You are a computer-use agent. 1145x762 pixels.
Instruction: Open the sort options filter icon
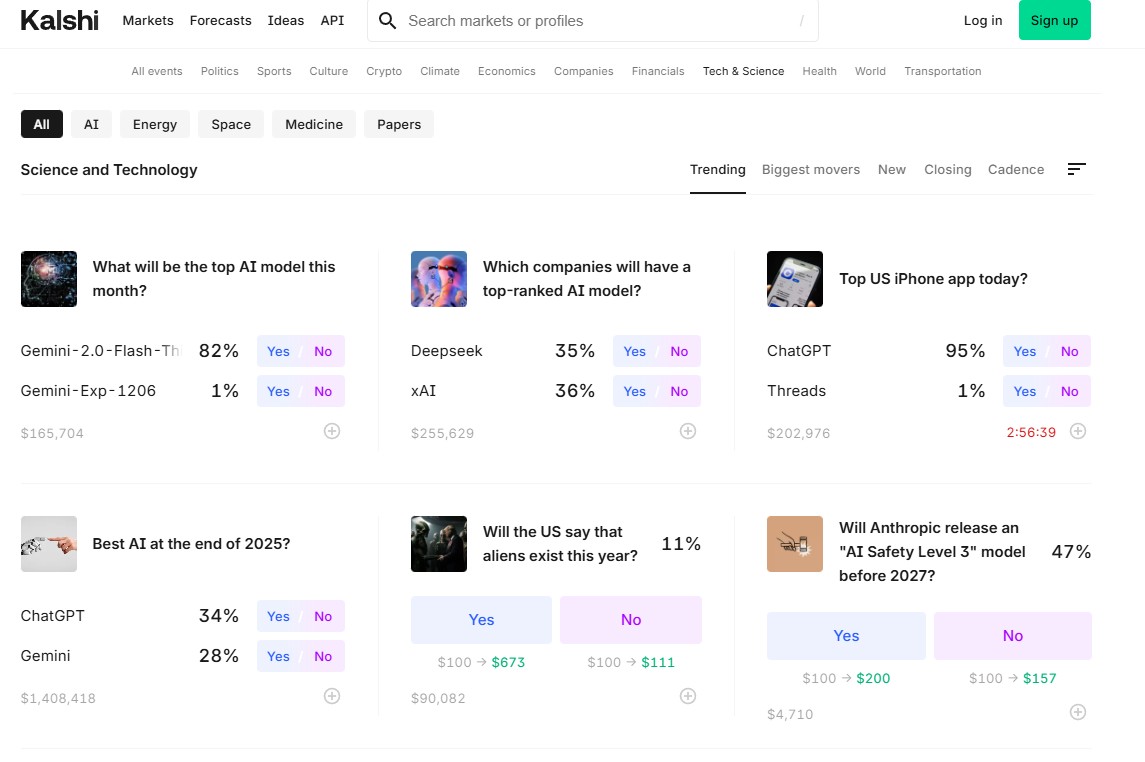[1076, 169]
